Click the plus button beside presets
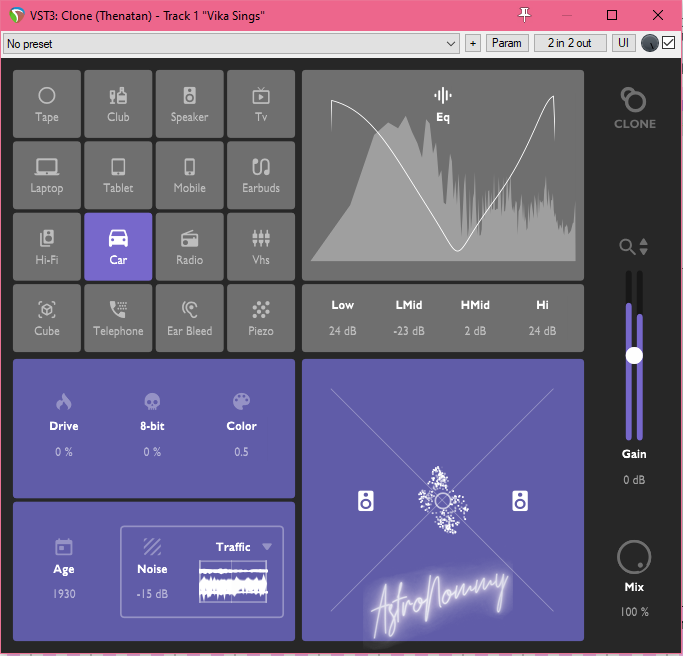 (x=473, y=44)
